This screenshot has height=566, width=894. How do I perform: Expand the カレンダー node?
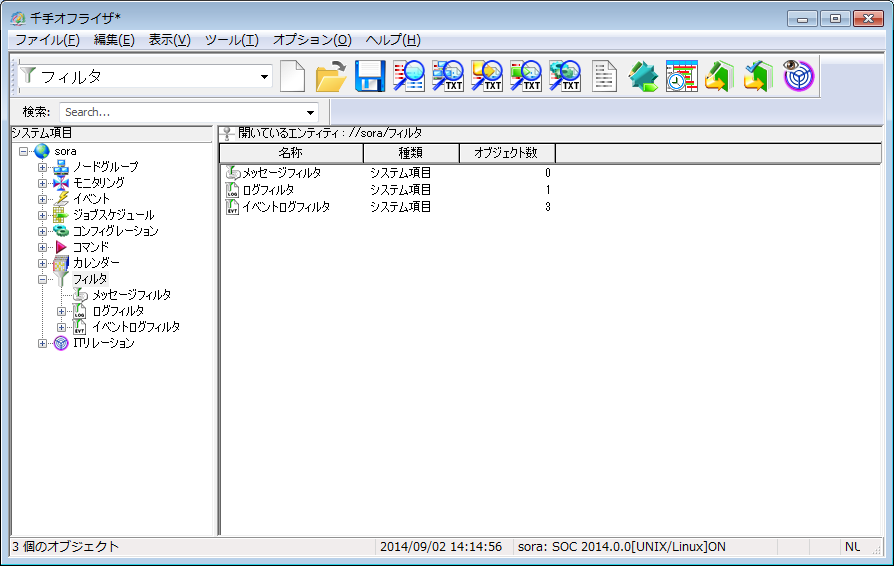(x=42, y=263)
